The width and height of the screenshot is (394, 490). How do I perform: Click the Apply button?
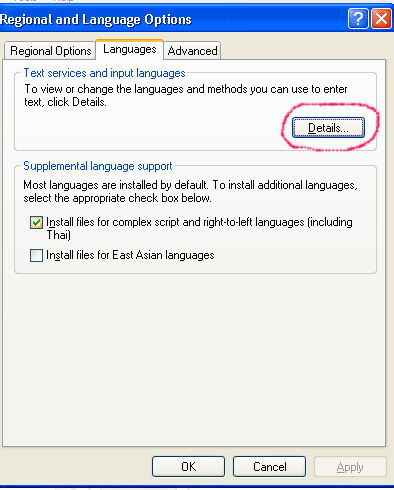click(350, 467)
